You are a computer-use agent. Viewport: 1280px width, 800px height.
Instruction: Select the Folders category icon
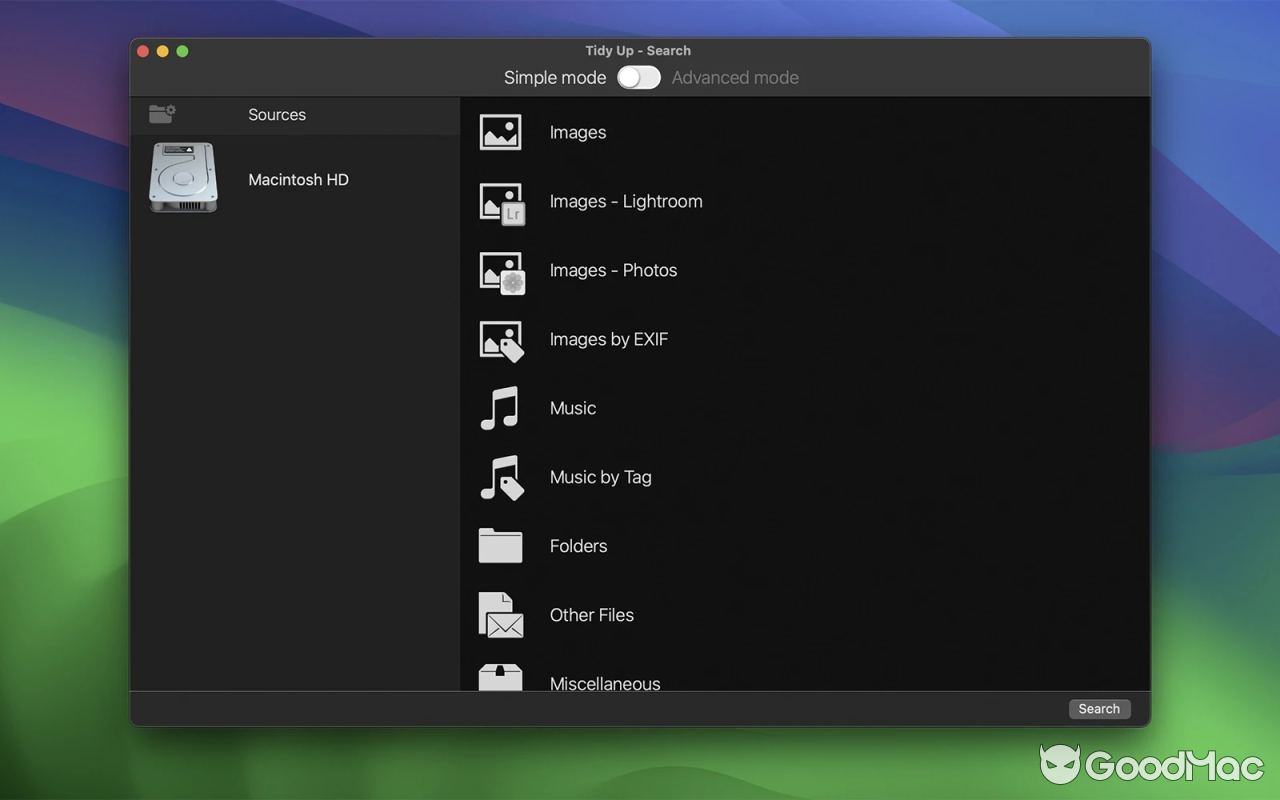[x=500, y=546]
